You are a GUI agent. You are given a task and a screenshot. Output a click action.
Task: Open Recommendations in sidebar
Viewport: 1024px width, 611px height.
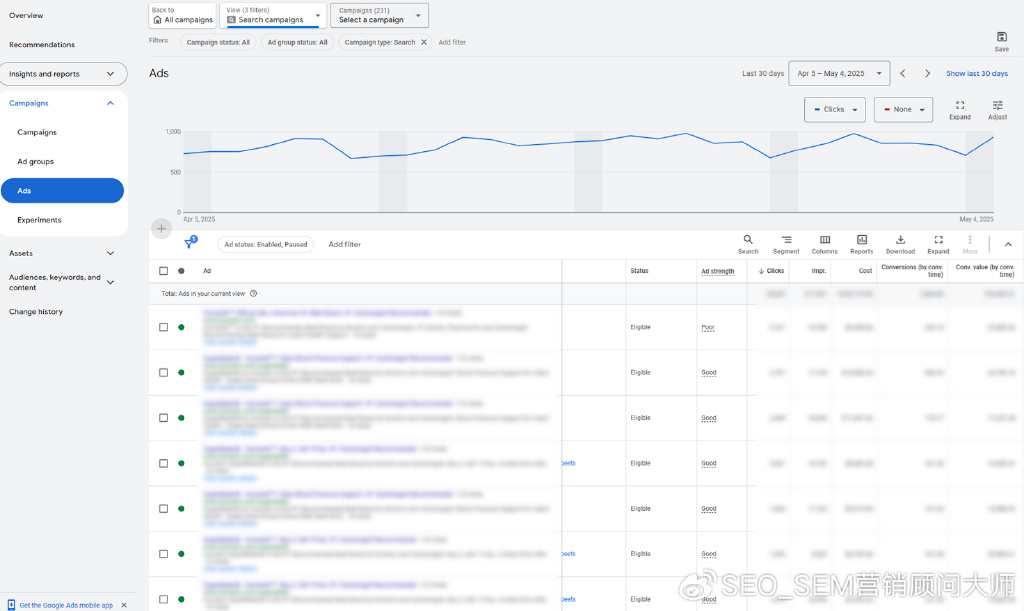[x=42, y=44]
